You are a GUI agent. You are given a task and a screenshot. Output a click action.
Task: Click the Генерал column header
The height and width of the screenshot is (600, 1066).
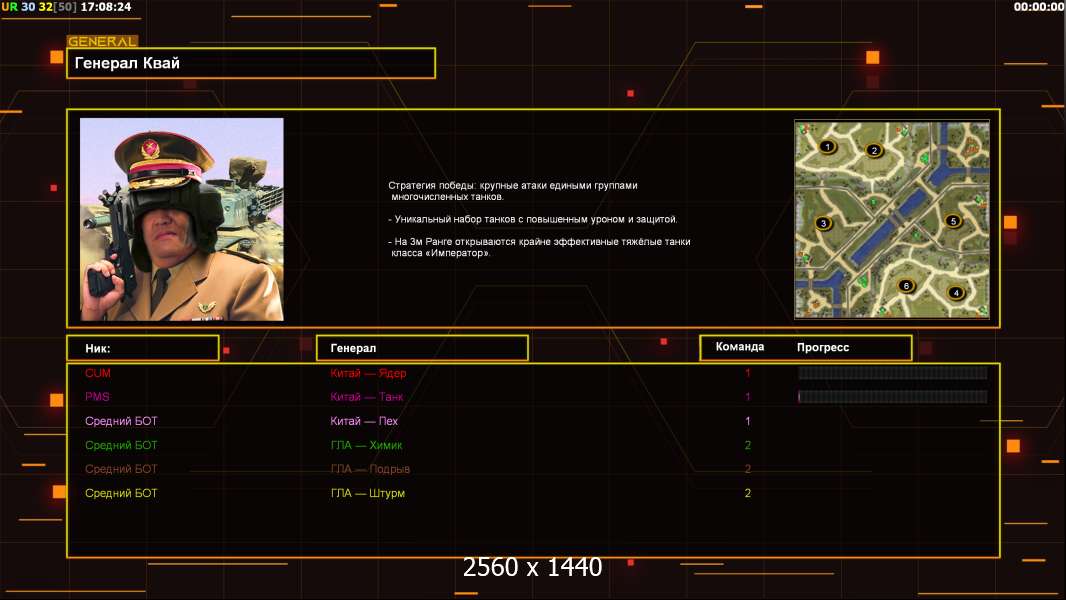(x=422, y=348)
